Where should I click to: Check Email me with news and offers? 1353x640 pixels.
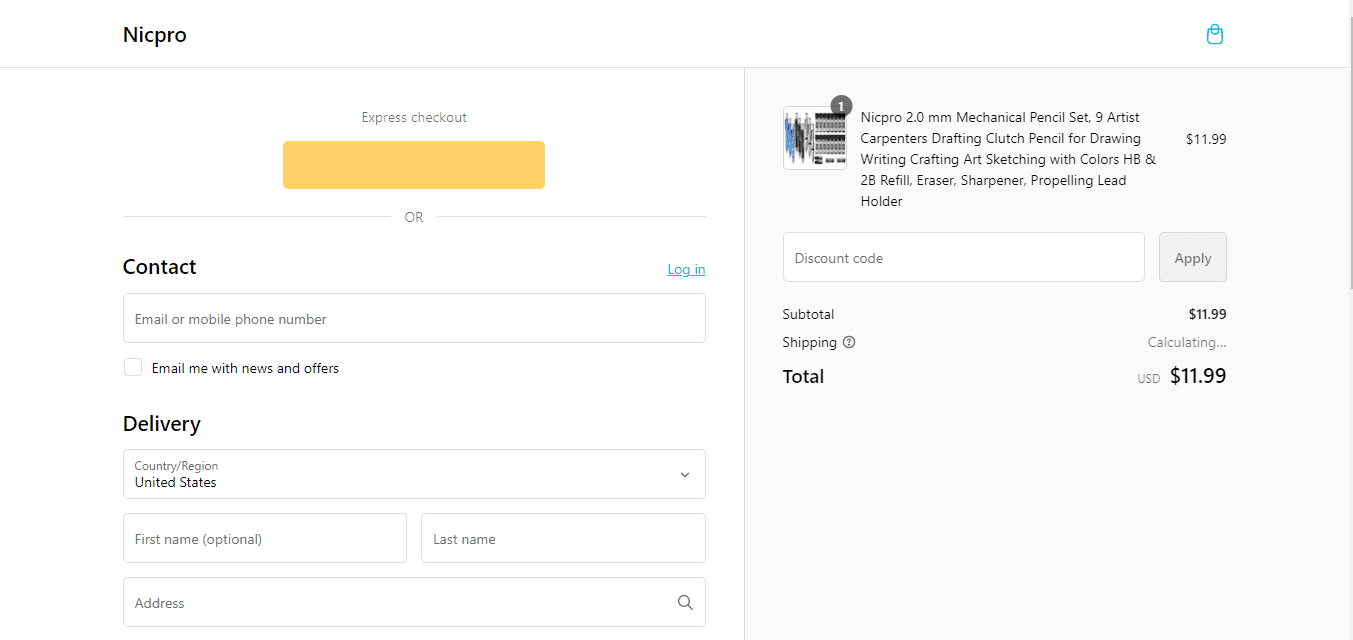pos(133,367)
